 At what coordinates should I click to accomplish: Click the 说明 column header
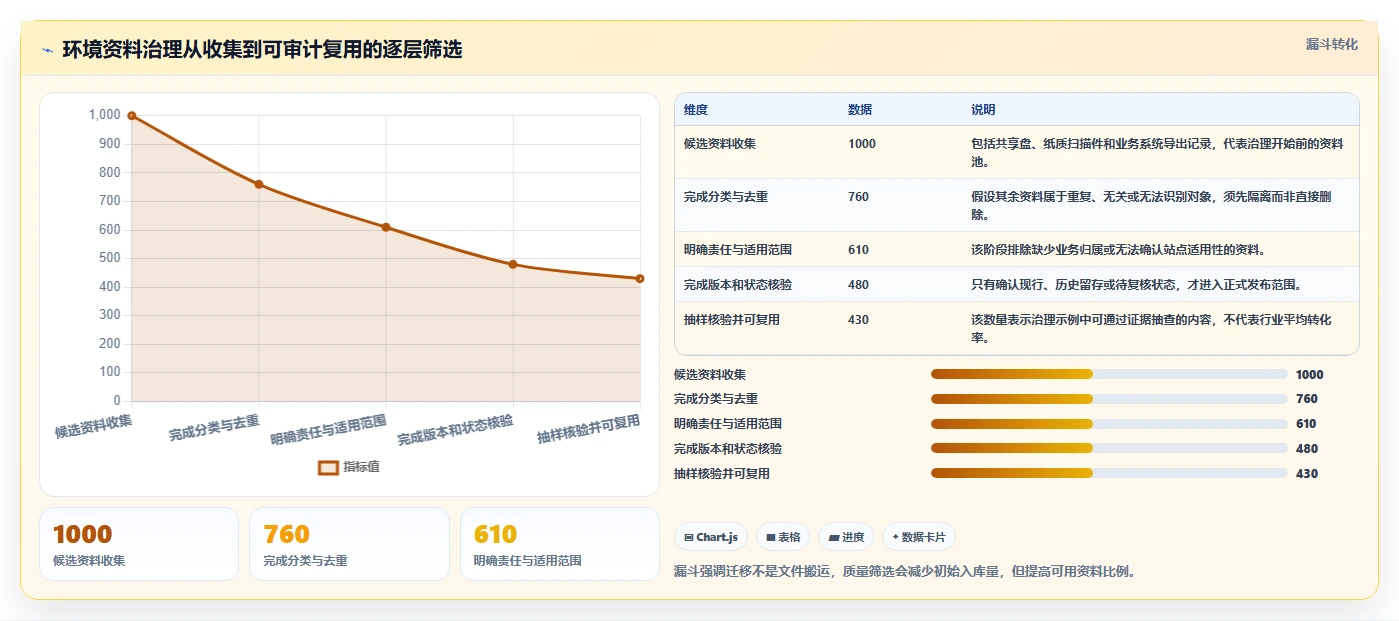point(983,110)
